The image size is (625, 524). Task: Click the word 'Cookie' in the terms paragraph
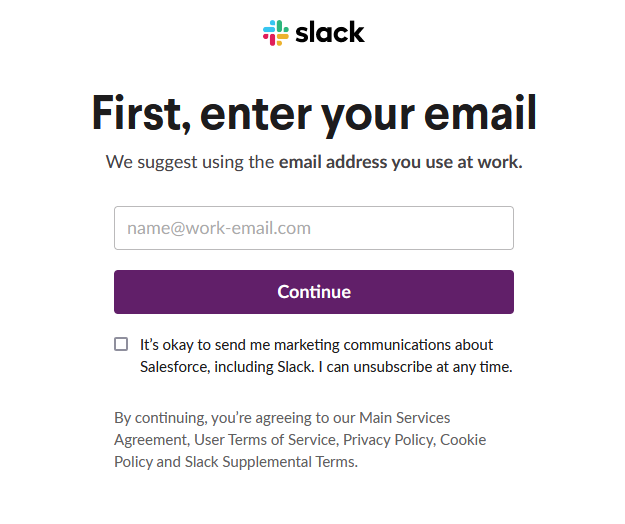(463, 440)
